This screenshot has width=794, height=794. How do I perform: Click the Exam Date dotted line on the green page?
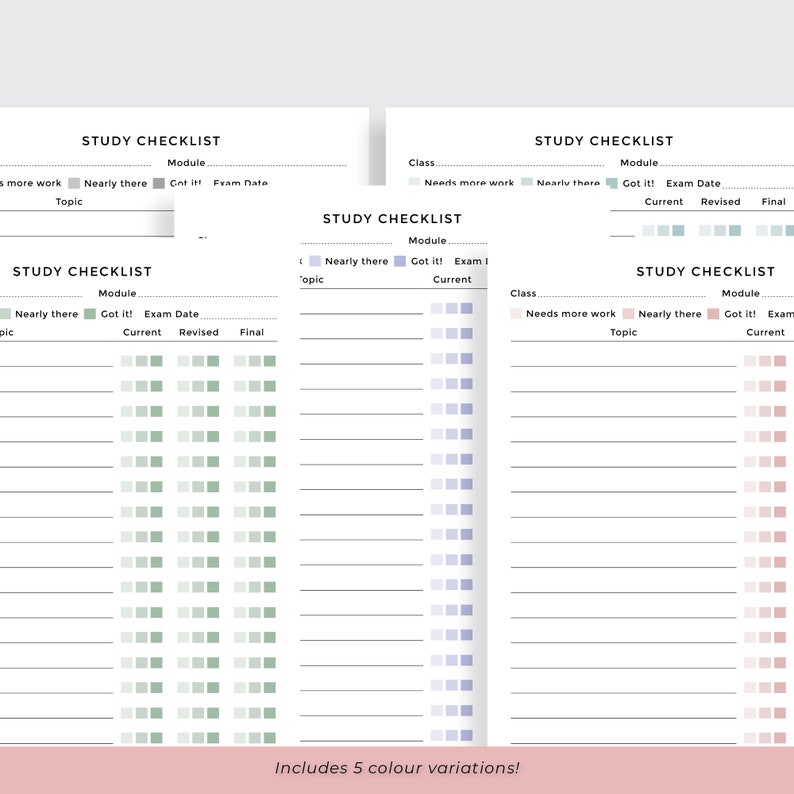(239, 319)
